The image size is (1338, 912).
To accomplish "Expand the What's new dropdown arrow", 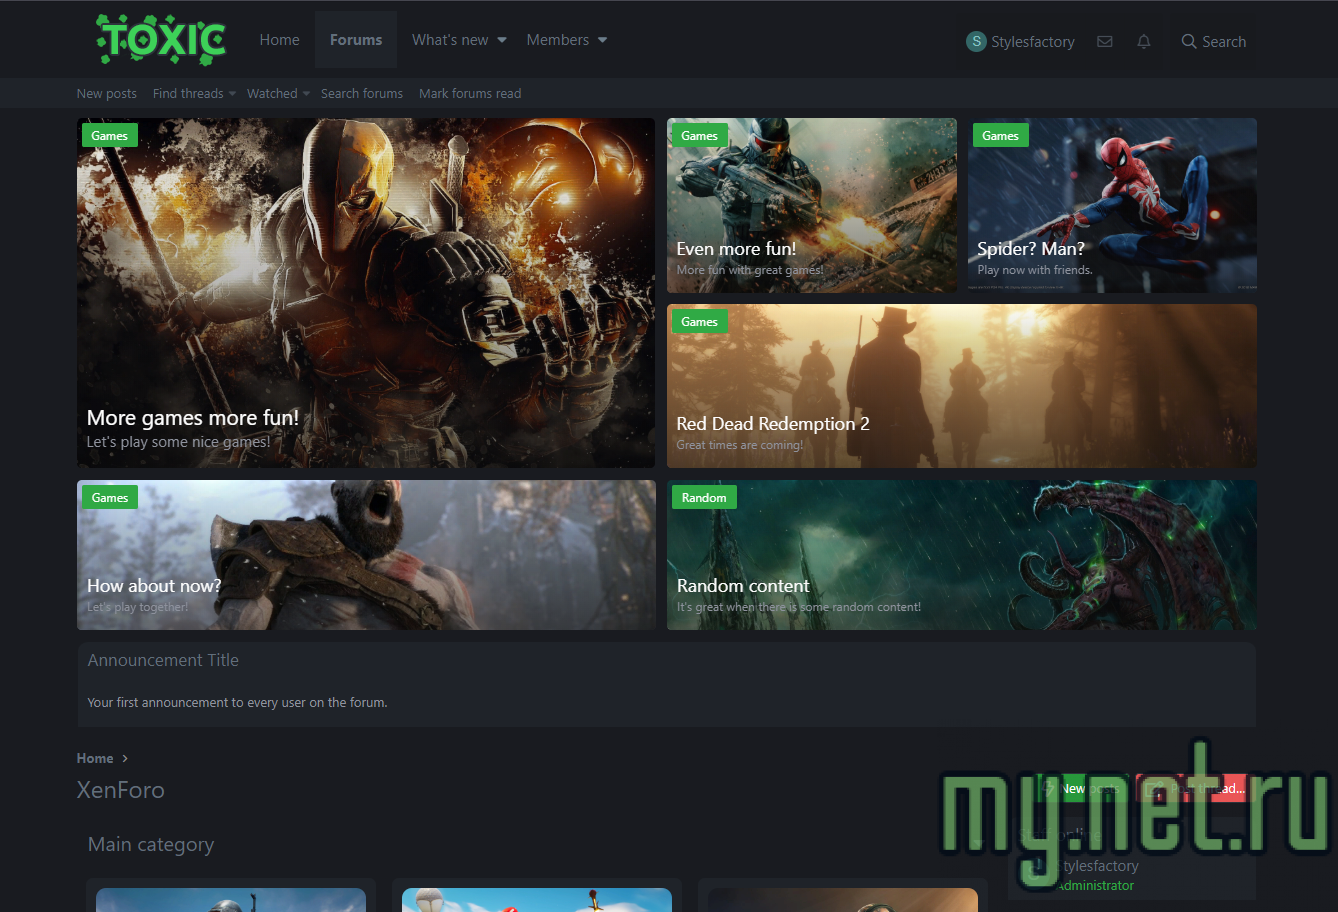I will (x=502, y=40).
